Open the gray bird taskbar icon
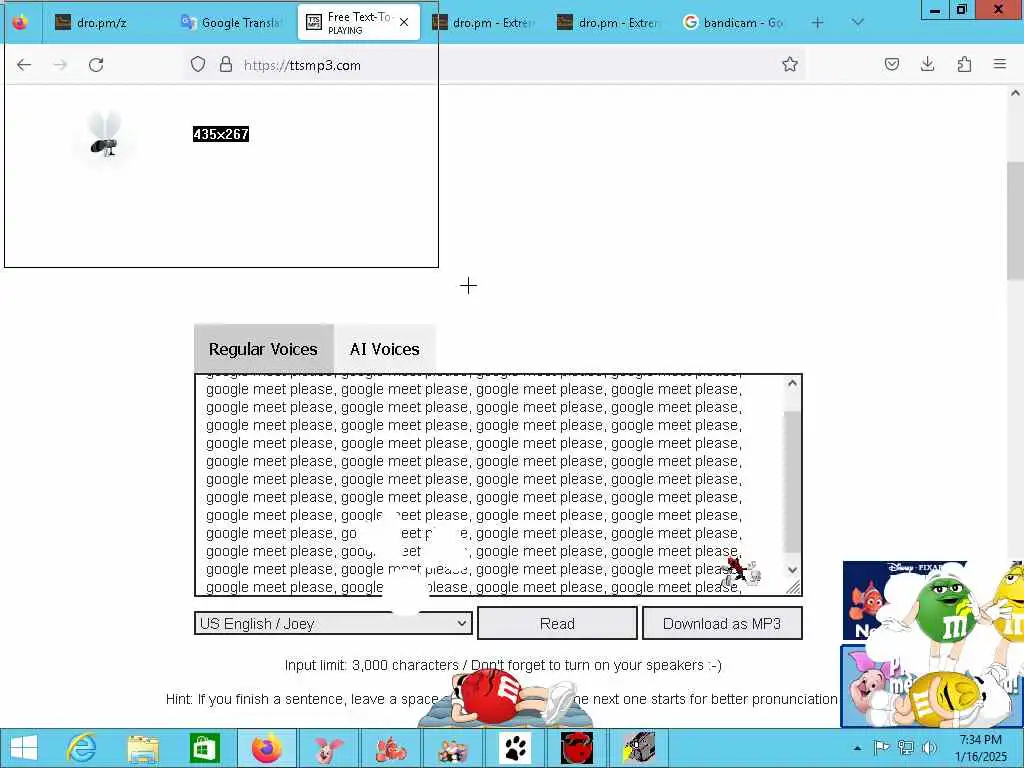The width and height of the screenshot is (1024, 768). pyautogui.click(x=639, y=748)
